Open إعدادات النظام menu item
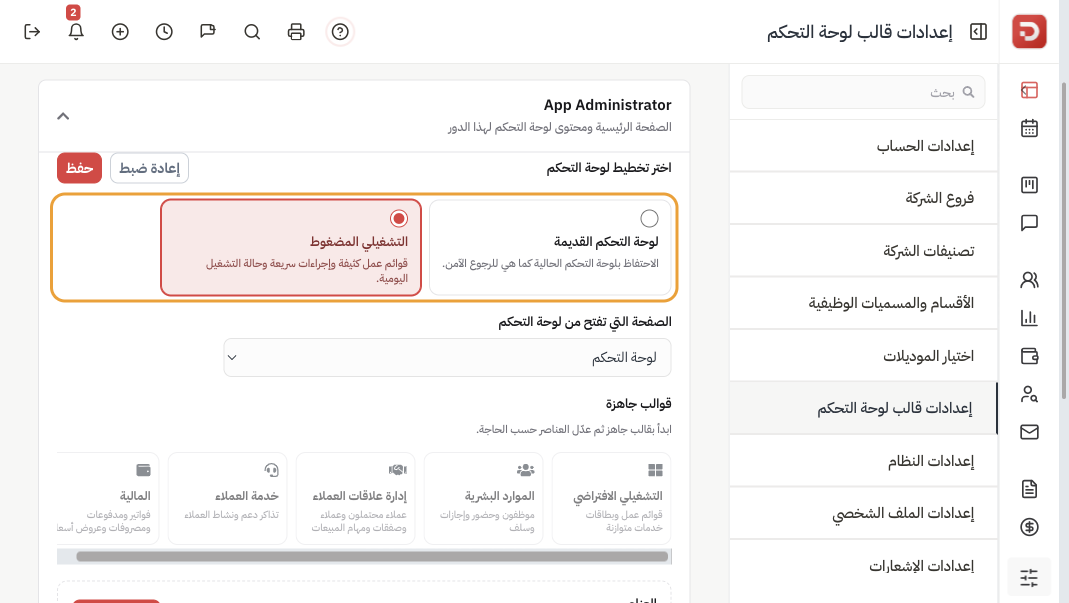Image resolution: width=1069 pixels, height=603 pixels. [863, 461]
